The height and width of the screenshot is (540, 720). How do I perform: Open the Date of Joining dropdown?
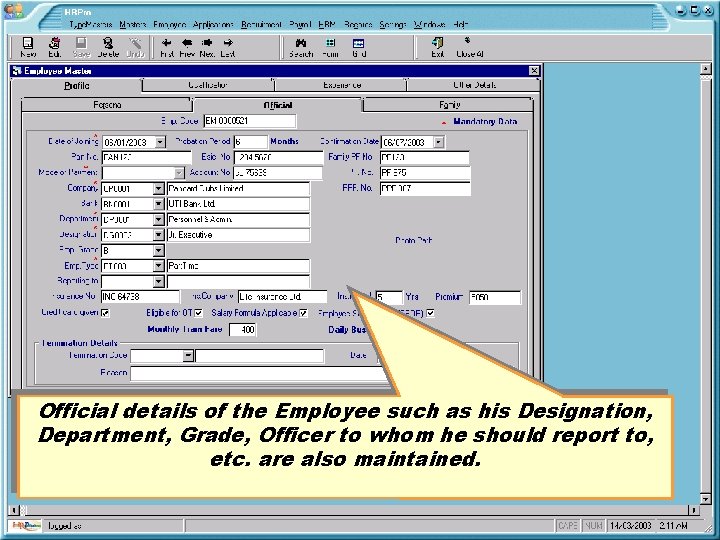click(160, 142)
